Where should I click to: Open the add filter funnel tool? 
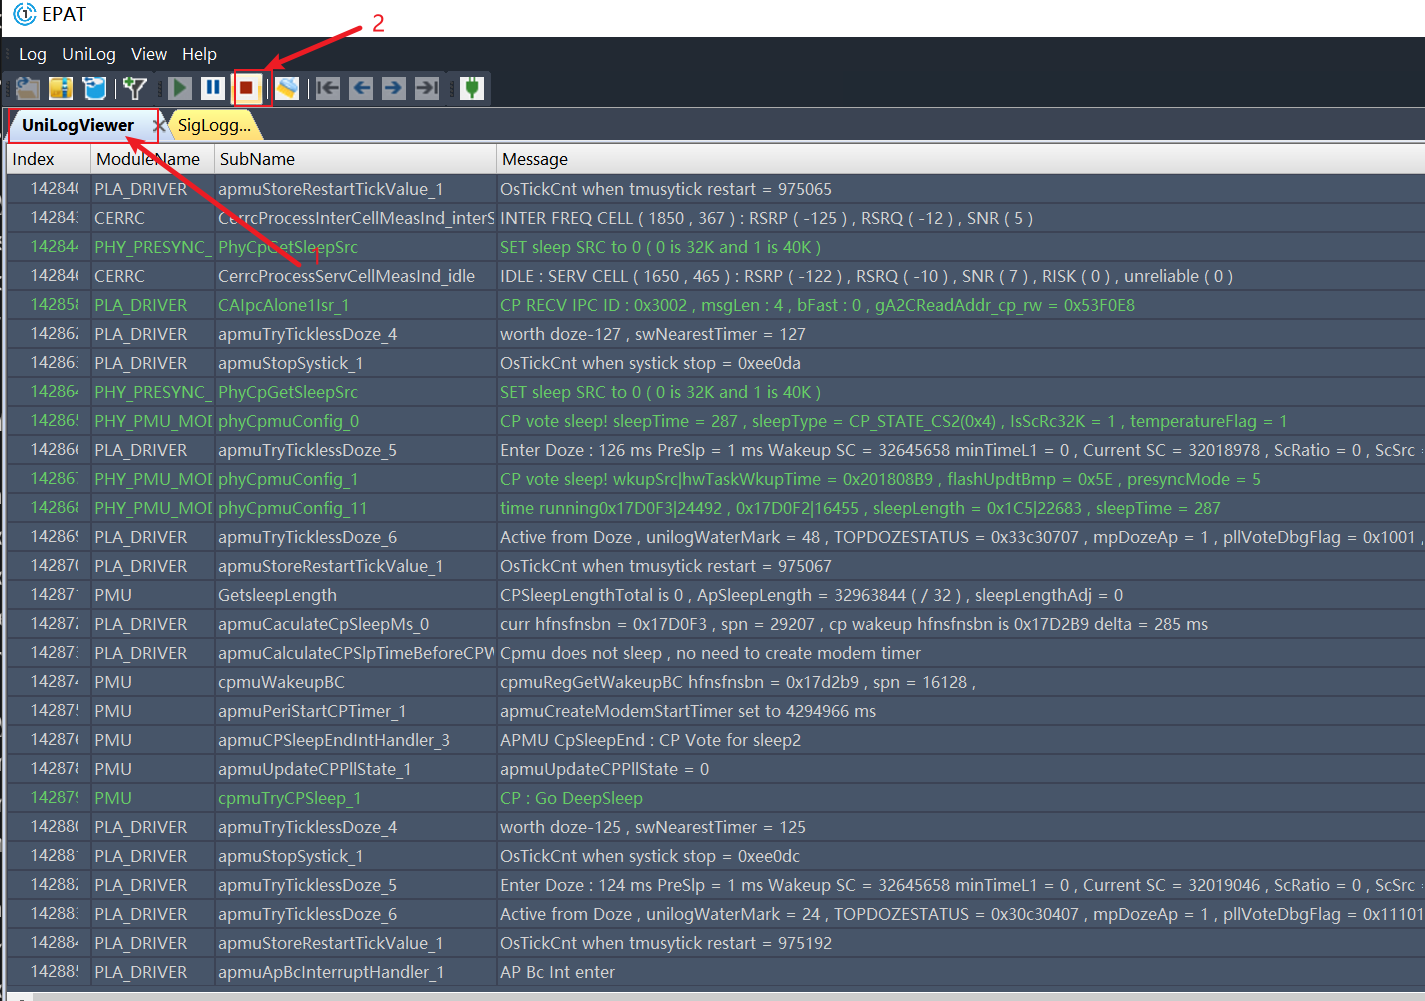click(134, 88)
